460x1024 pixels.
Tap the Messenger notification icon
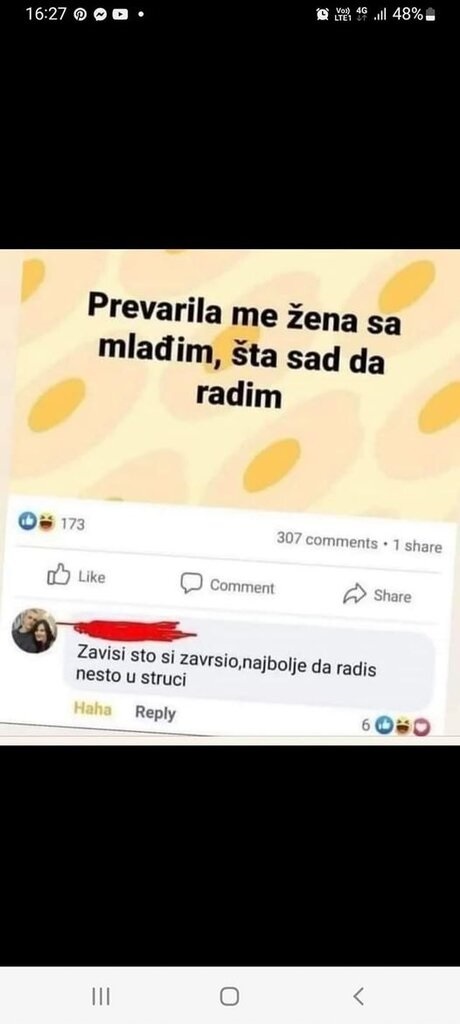click(101, 14)
